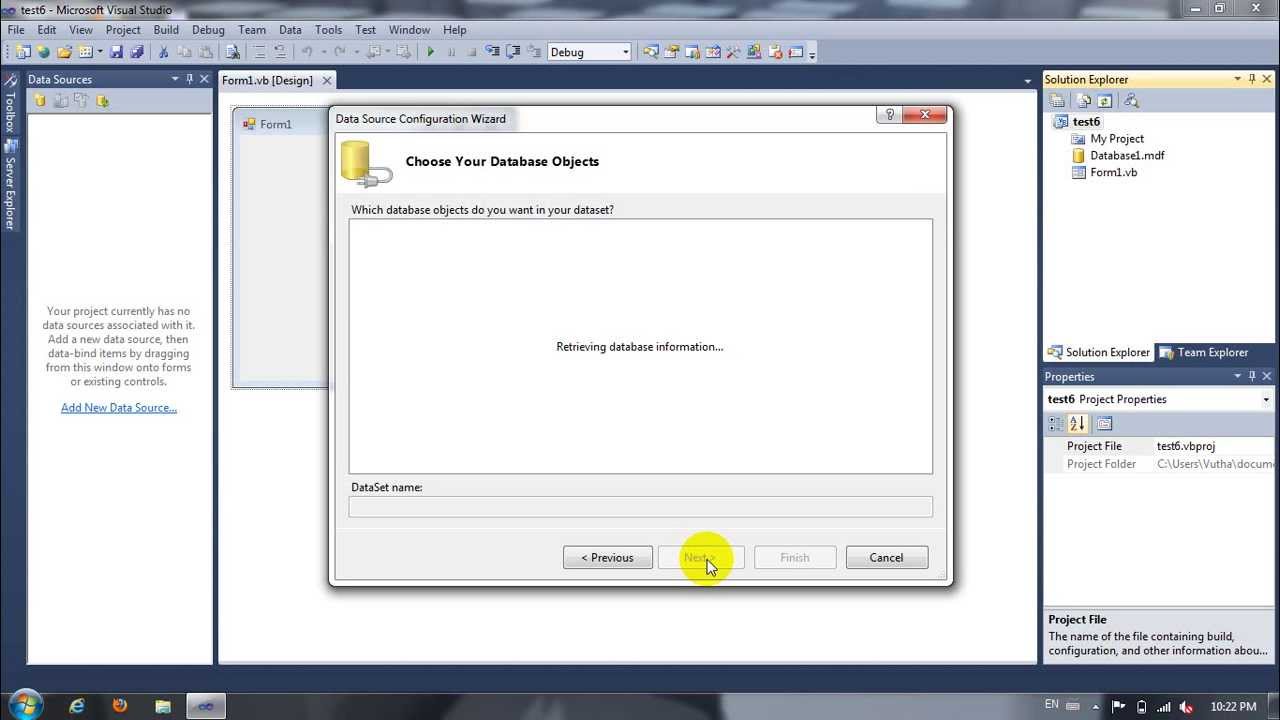Select test6 project in Solution Explorer

[1086, 122]
